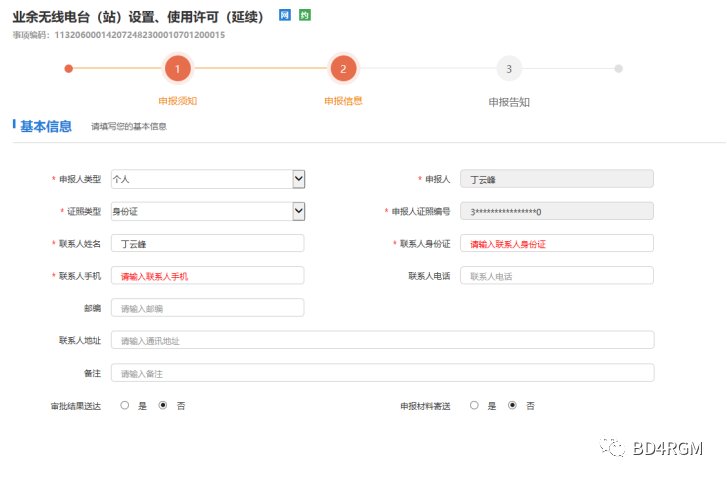
Task: Select 否 for 审批结果送达
Action: (163, 405)
